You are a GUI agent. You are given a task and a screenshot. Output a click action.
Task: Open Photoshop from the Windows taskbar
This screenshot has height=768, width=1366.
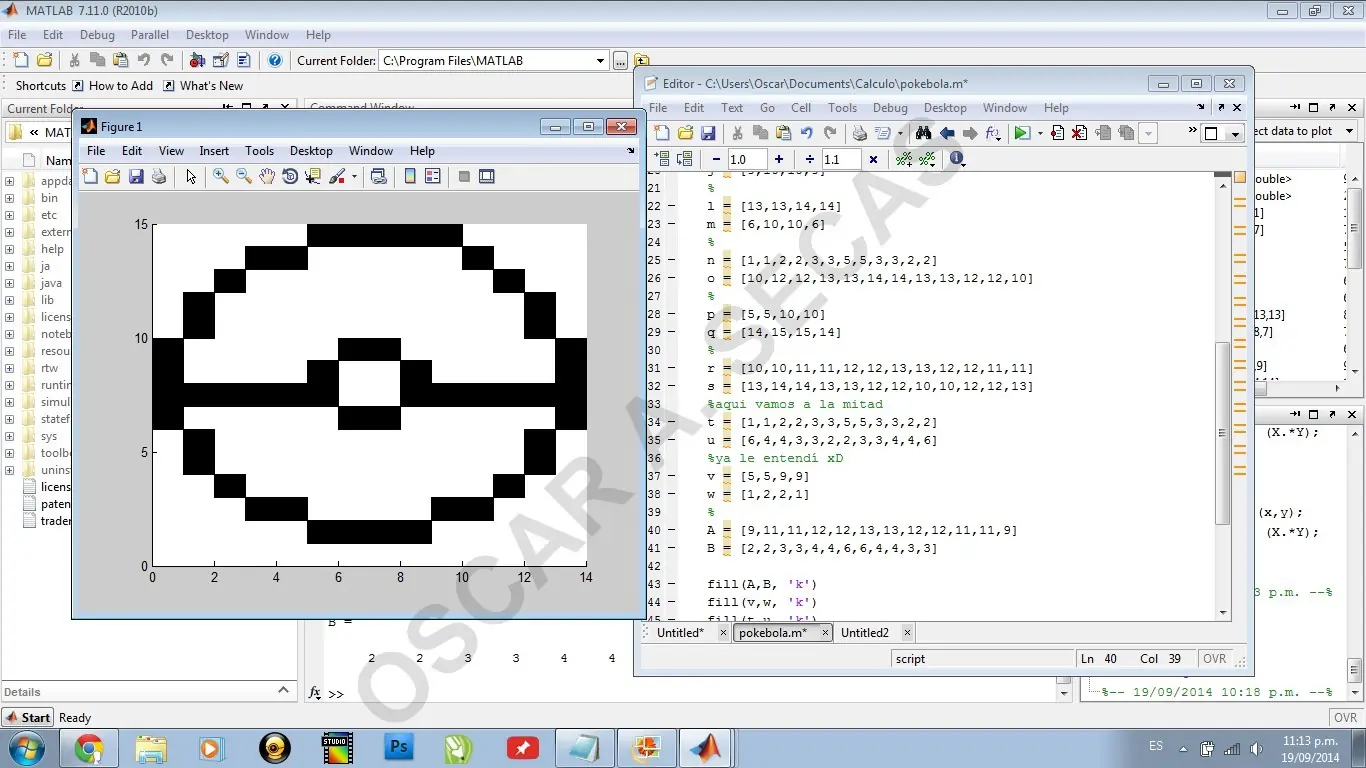tap(400, 747)
